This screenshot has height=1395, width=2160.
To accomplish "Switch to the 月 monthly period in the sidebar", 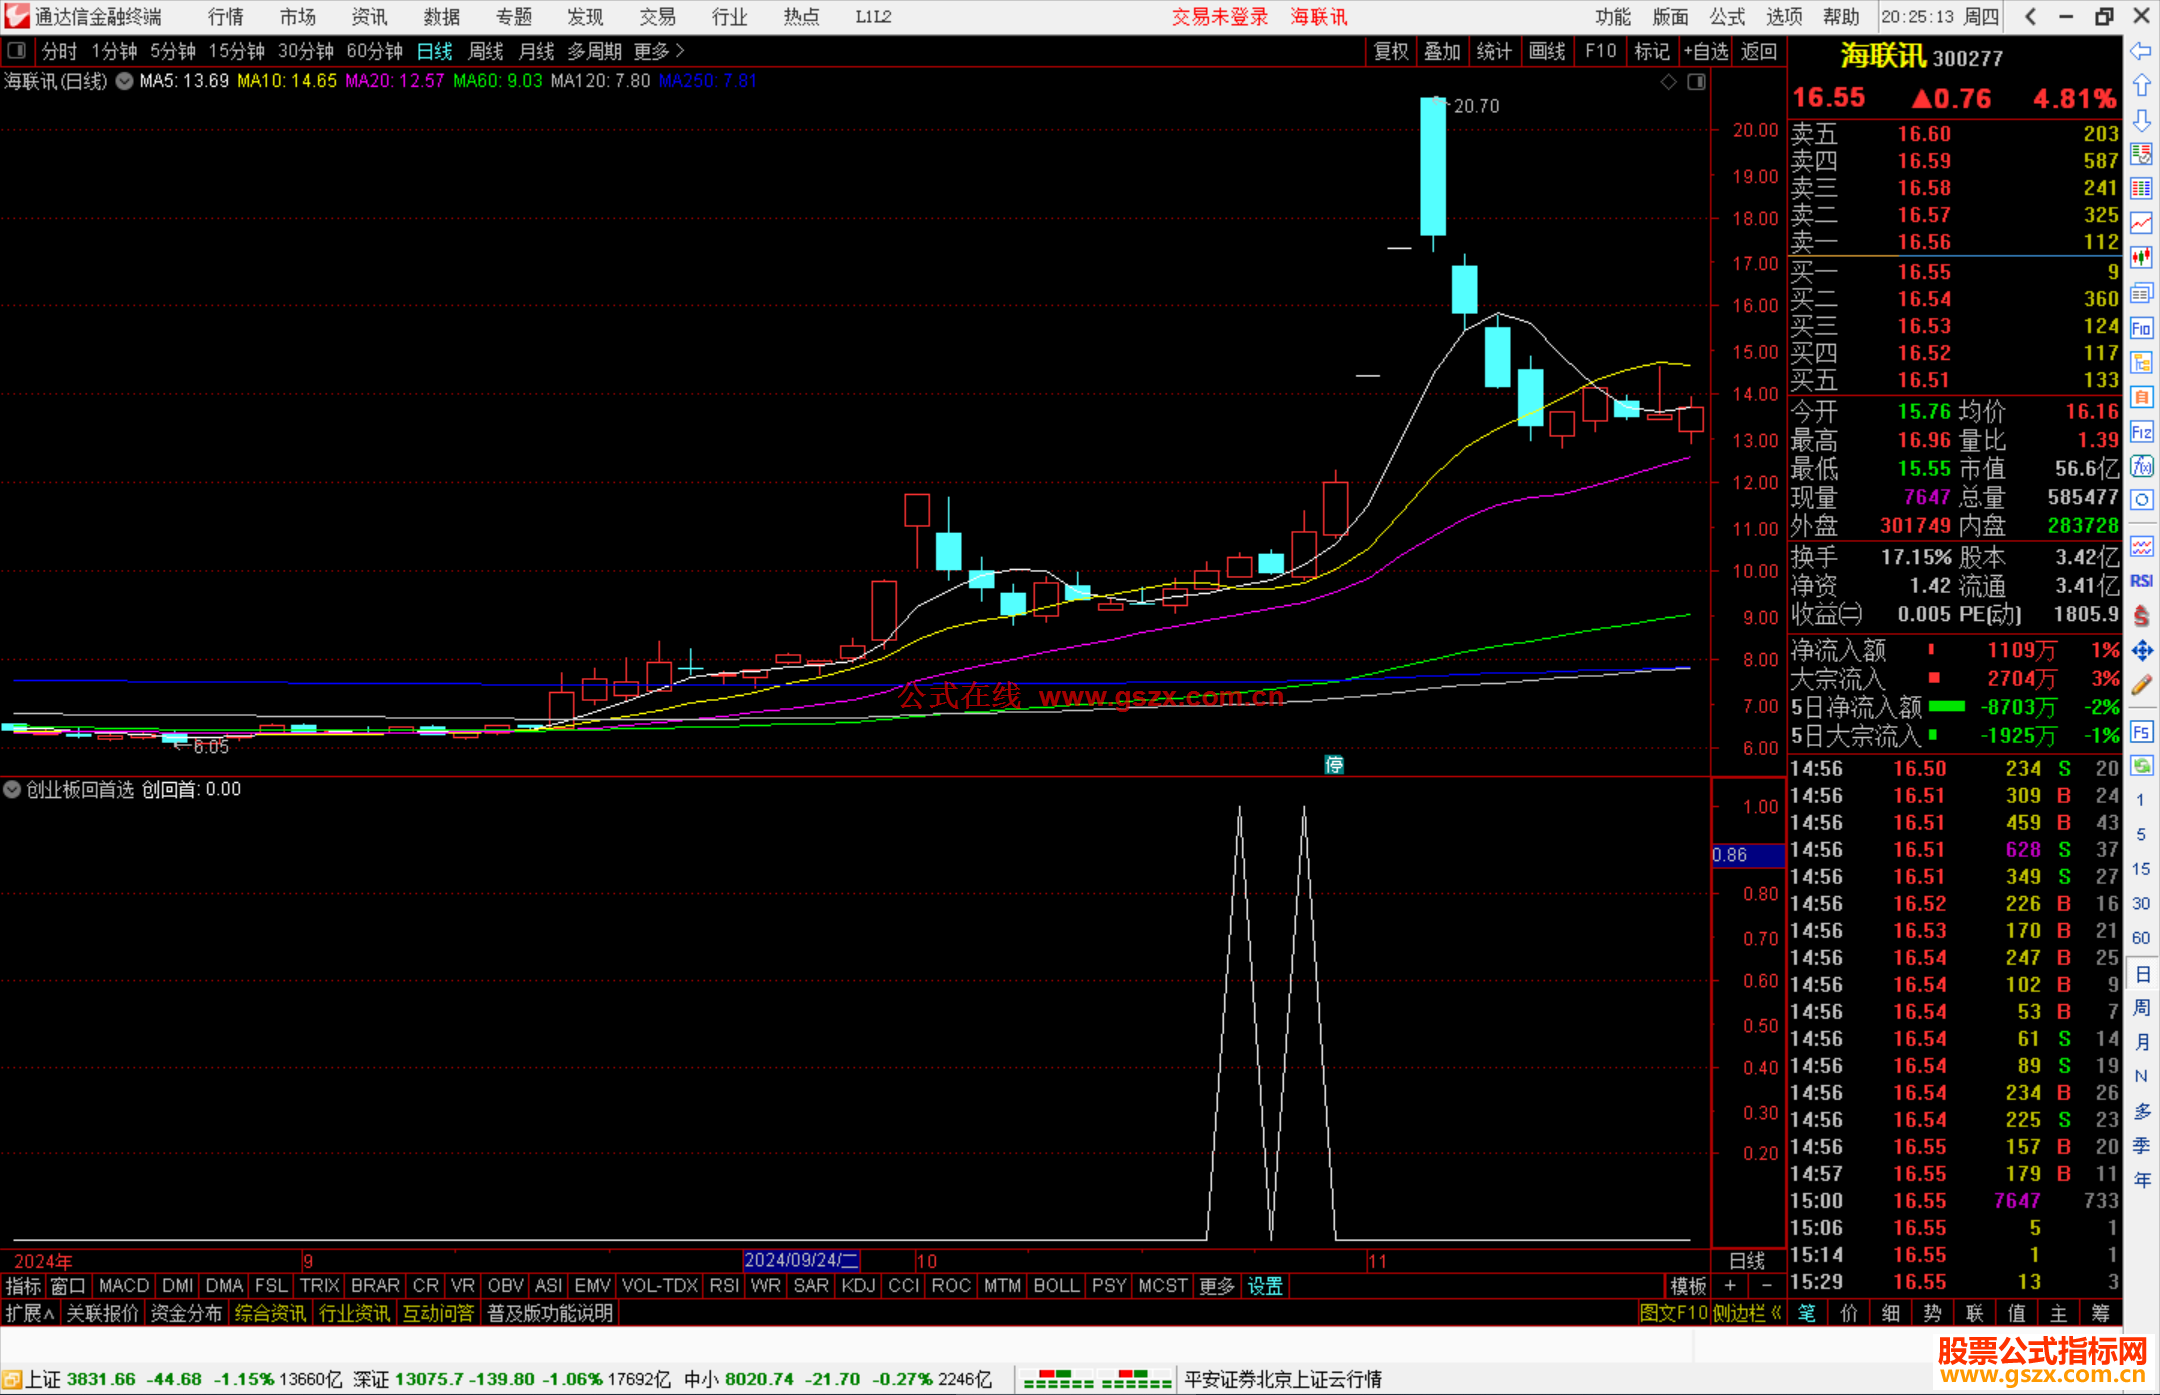I will tap(2142, 1042).
